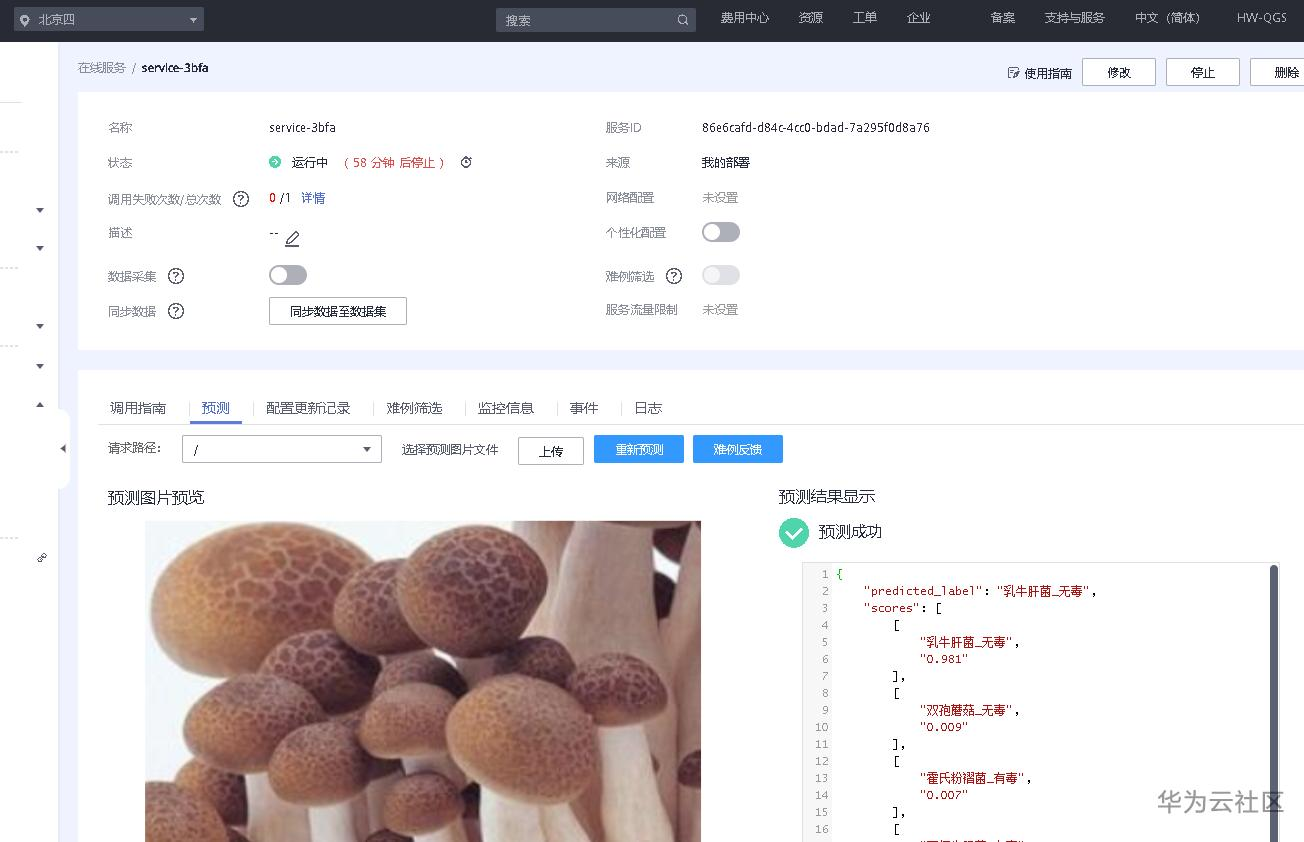Open 费用中心 in the top bar
This screenshot has width=1304, height=842.
tap(745, 18)
